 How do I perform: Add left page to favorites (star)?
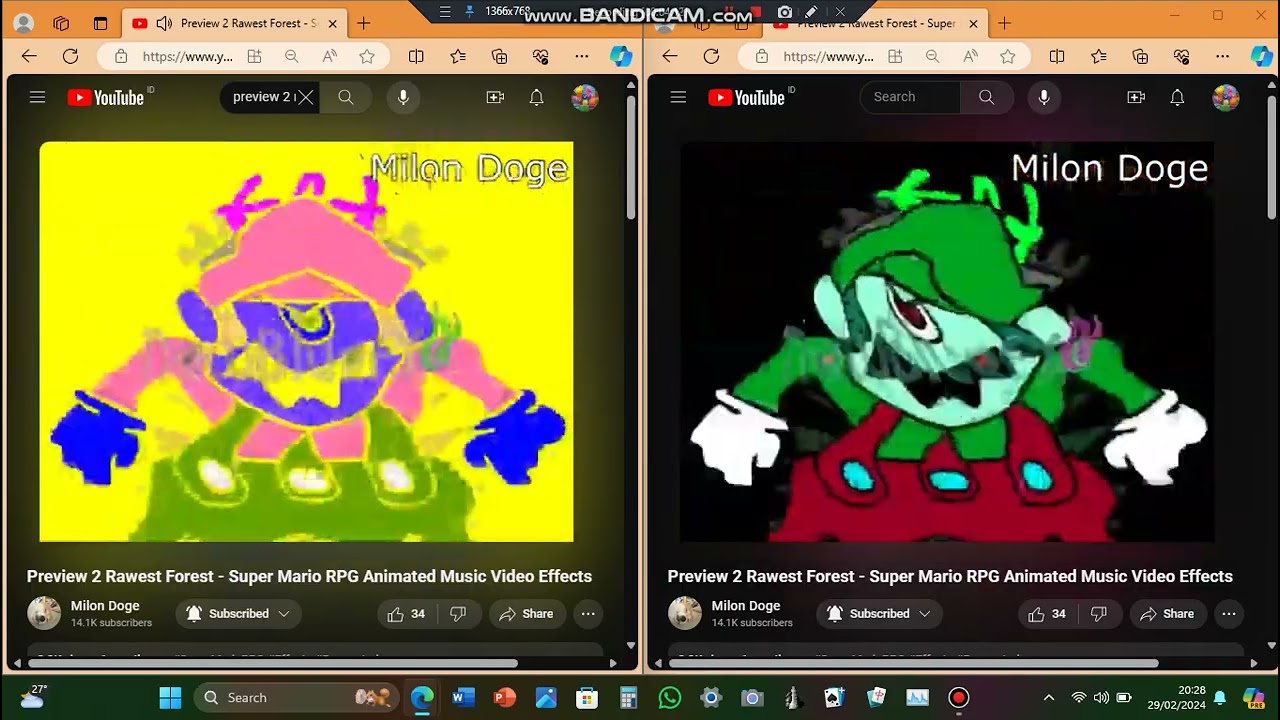click(367, 57)
